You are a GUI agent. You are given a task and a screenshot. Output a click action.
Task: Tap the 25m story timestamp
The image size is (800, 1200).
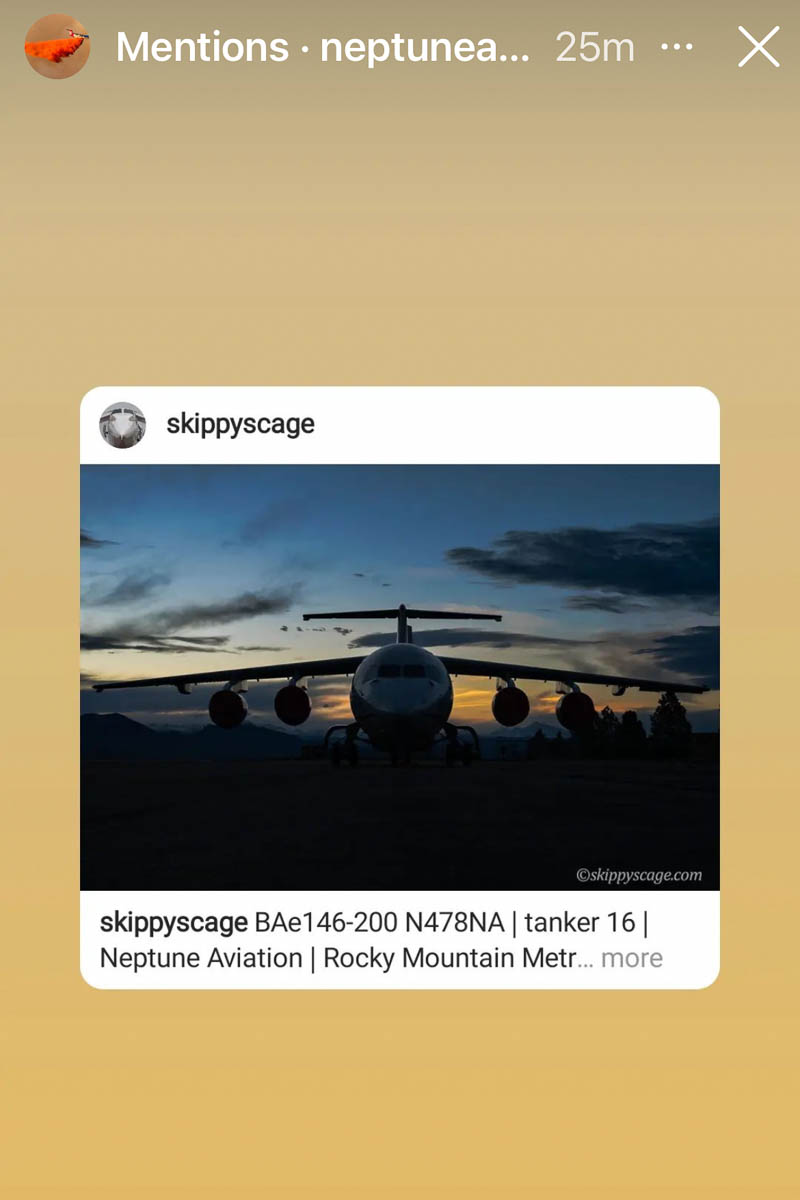pyautogui.click(x=595, y=47)
